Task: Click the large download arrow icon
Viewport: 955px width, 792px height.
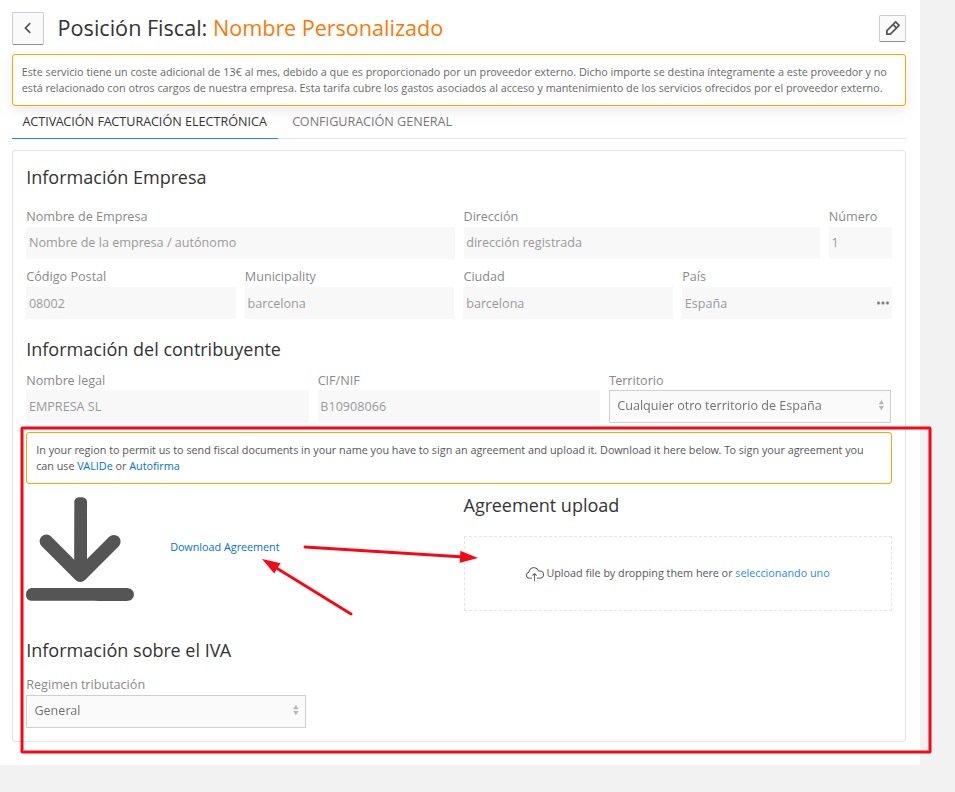Action: (80, 549)
